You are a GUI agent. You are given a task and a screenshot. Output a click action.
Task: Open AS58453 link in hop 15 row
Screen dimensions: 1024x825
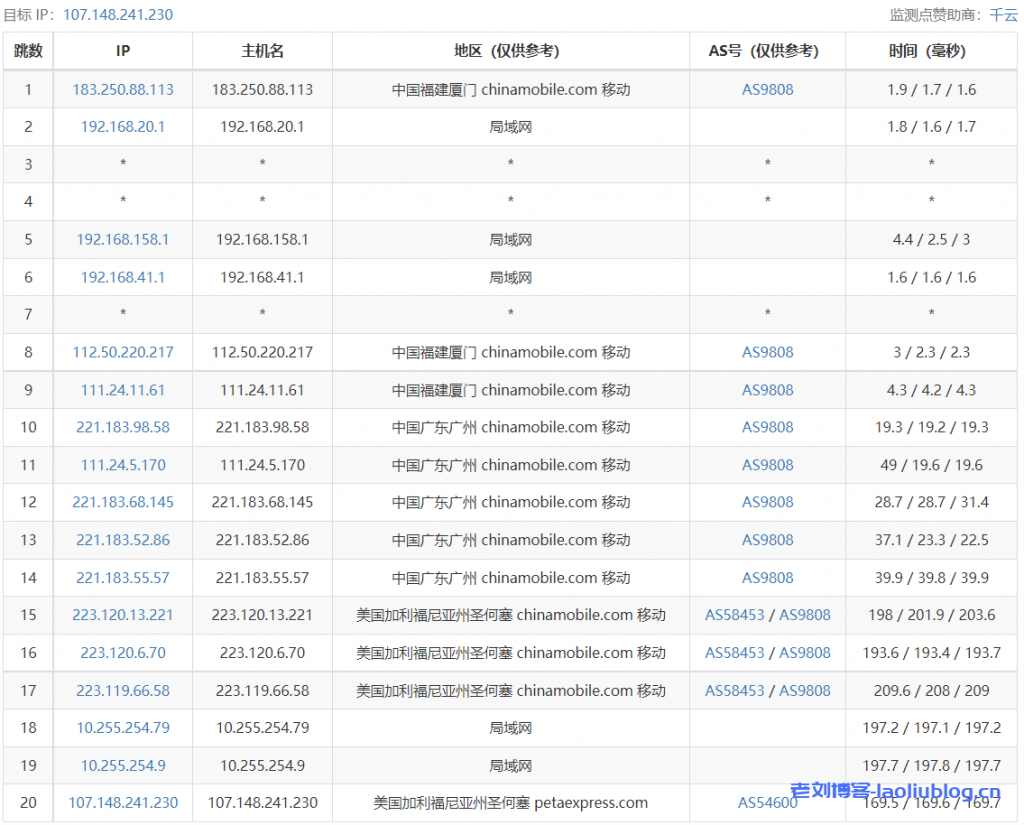coord(734,615)
